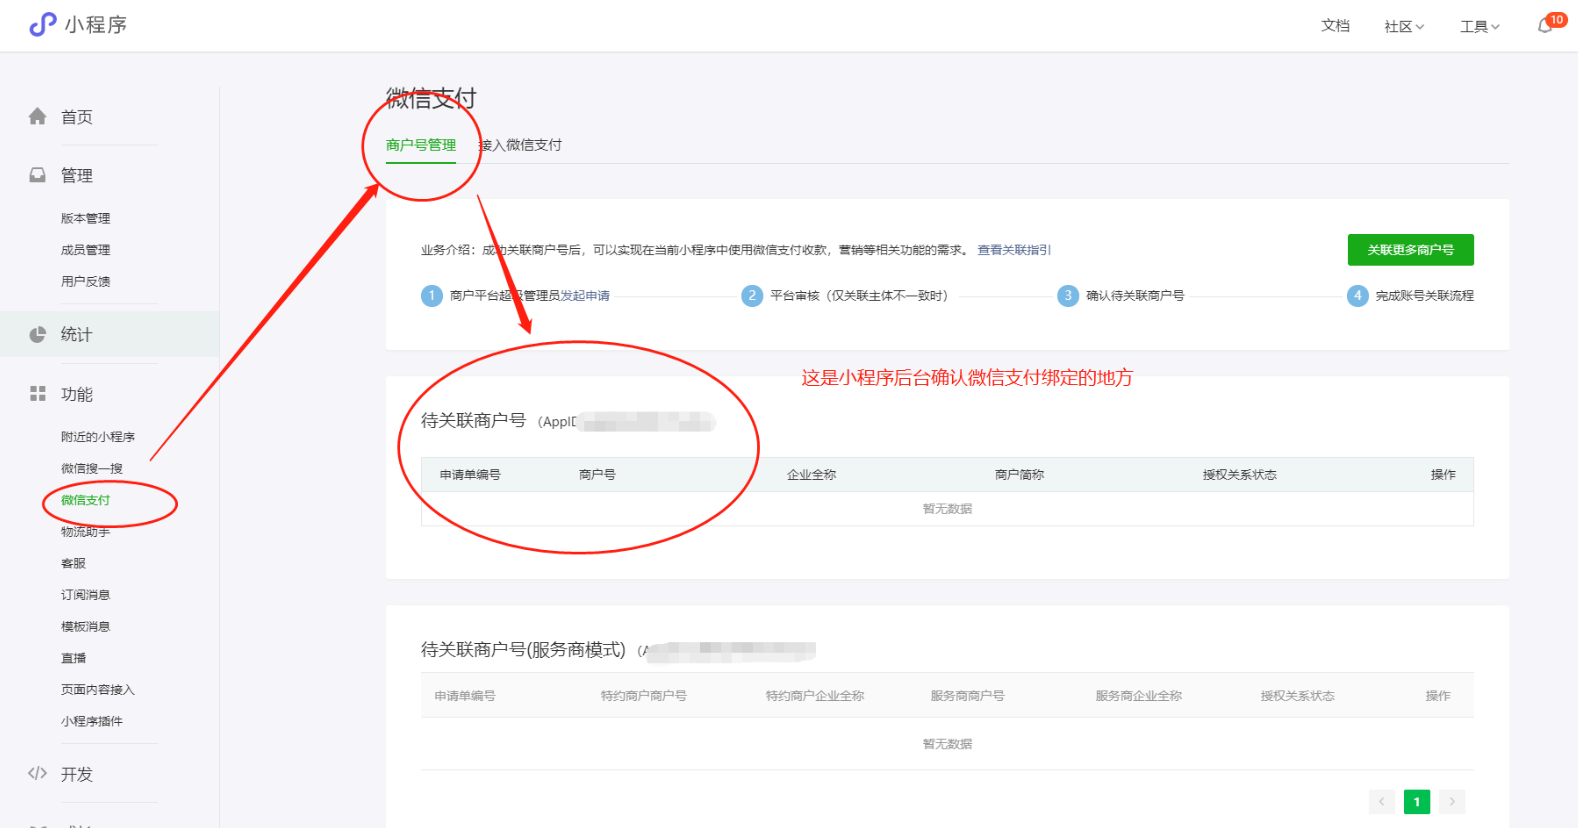Click the Mini Program logo icon

pos(42,24)
